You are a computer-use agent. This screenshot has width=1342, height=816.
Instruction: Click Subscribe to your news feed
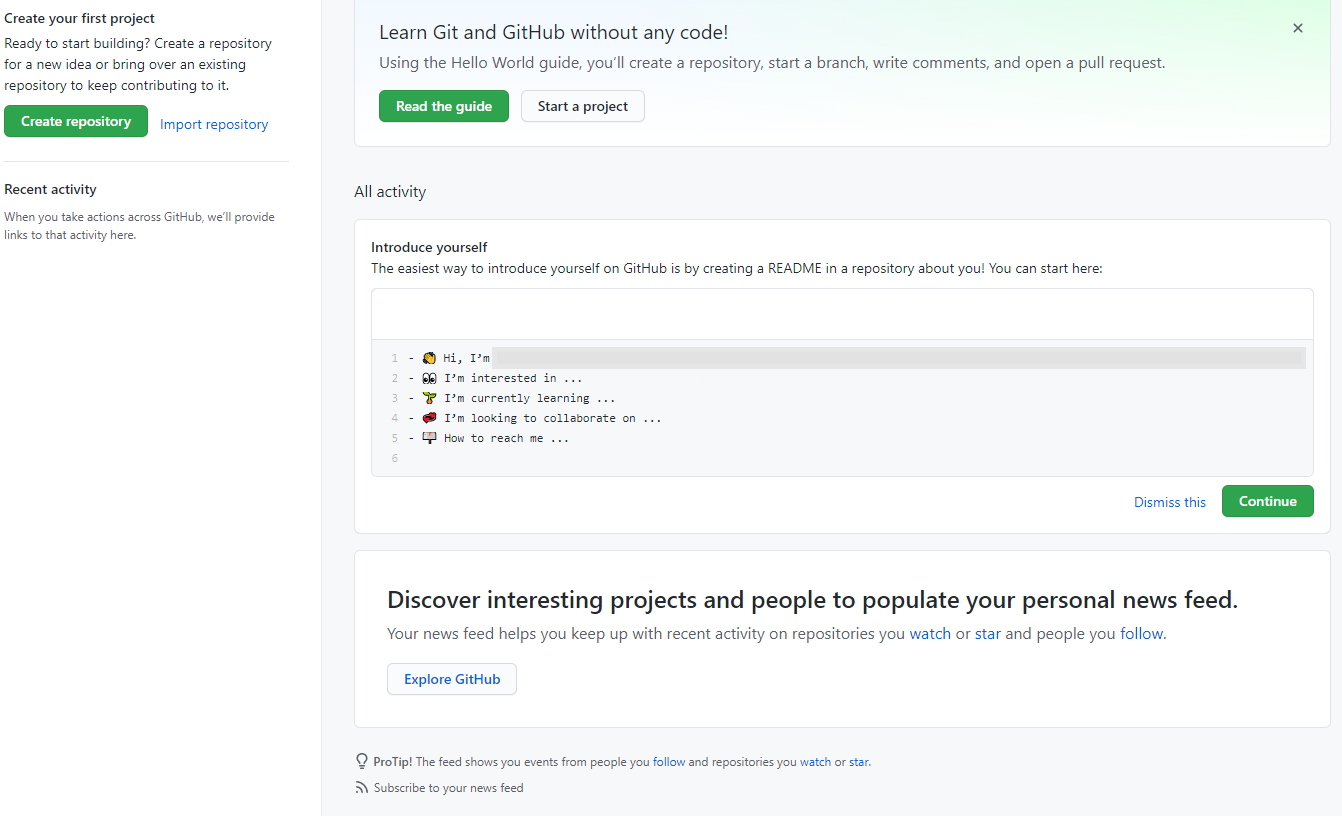click(x=448, y=788)
